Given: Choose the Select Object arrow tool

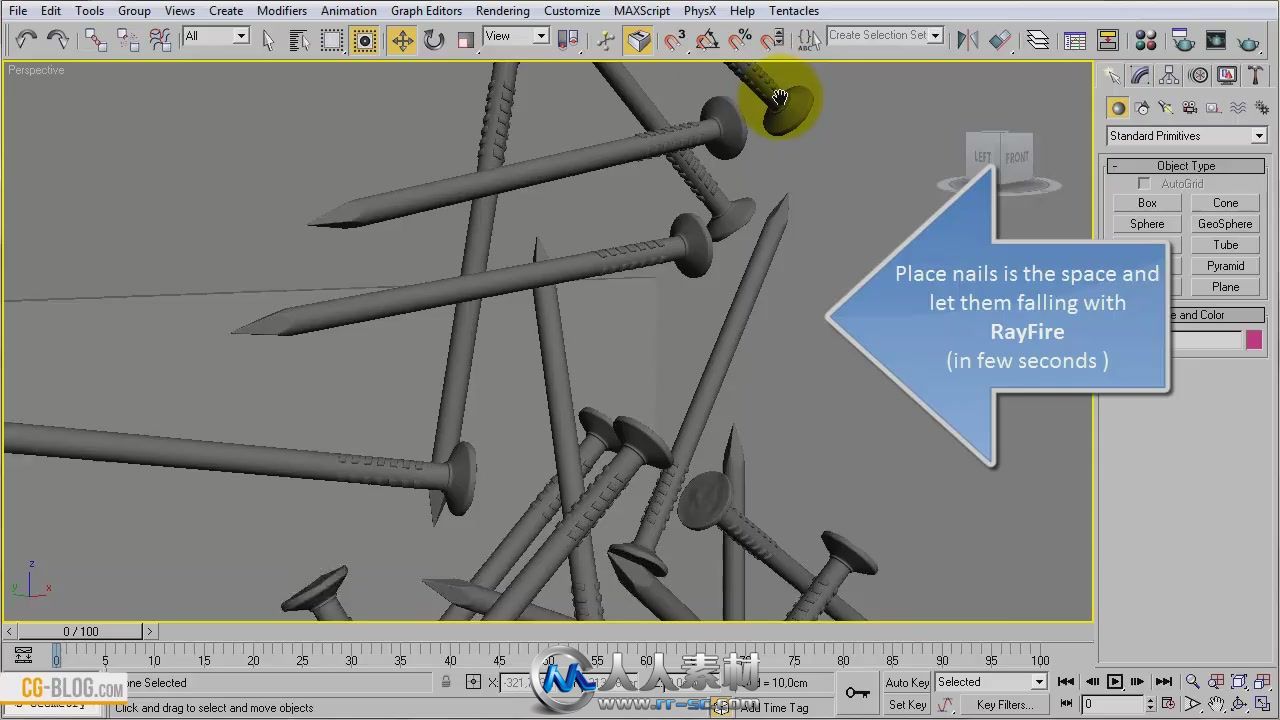Looking at the screenshot, I should pyautogui.click(x=268, y=40).
